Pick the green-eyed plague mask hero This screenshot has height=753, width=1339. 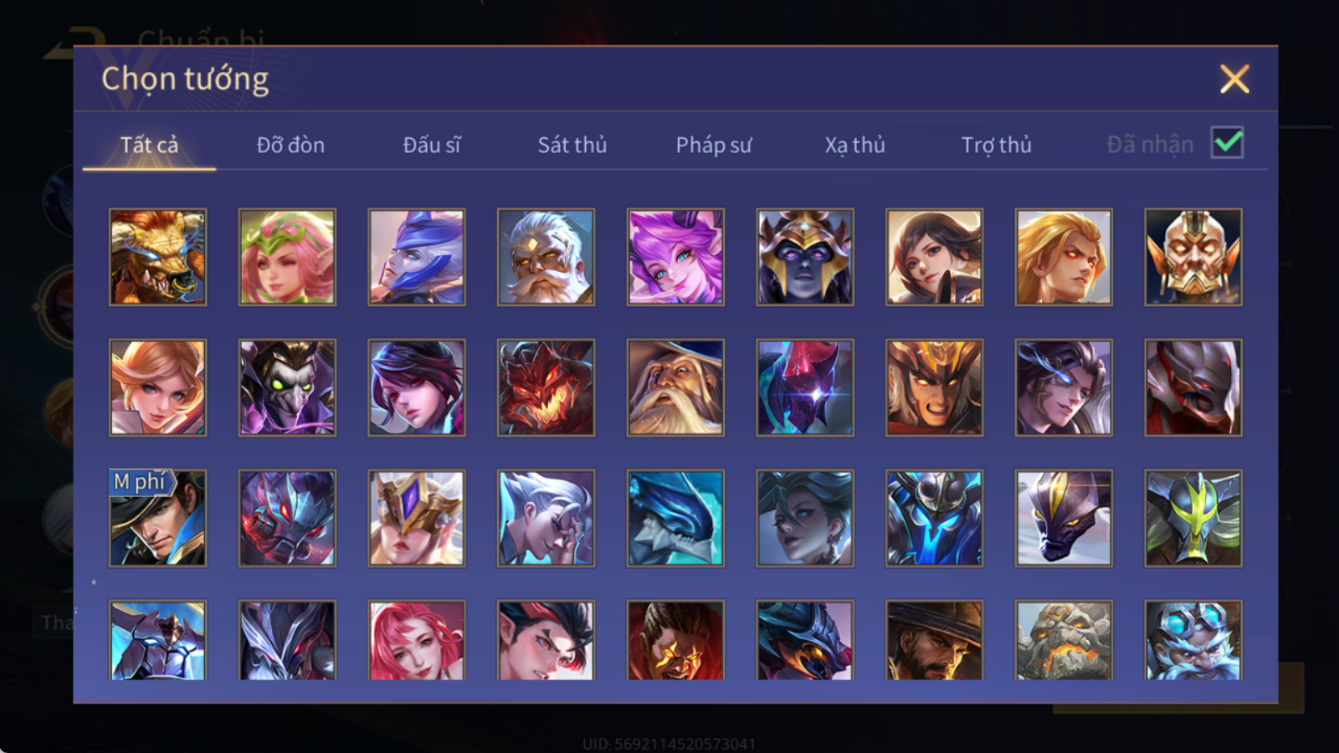287,387
